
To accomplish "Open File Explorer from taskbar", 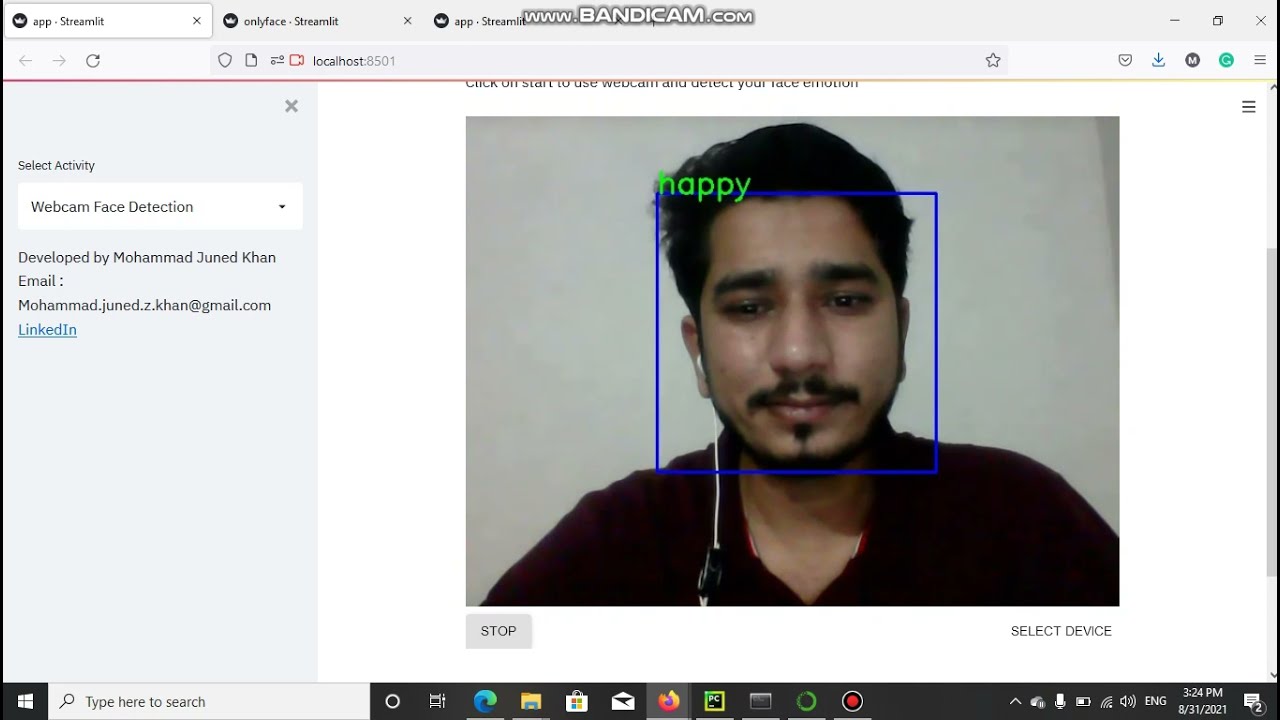I will (x=531, y=701).
